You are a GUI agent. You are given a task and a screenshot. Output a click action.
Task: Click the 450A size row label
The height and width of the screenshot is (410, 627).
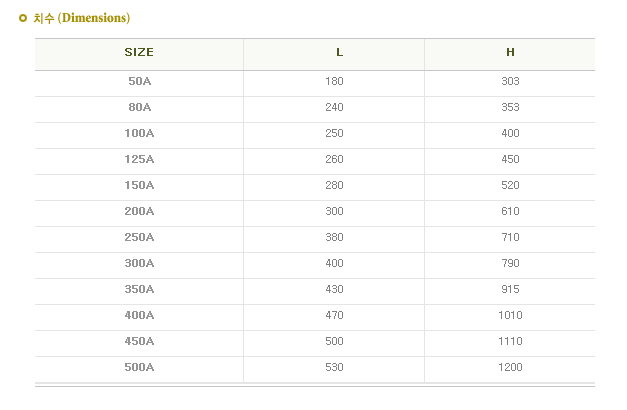pos(139,341)
